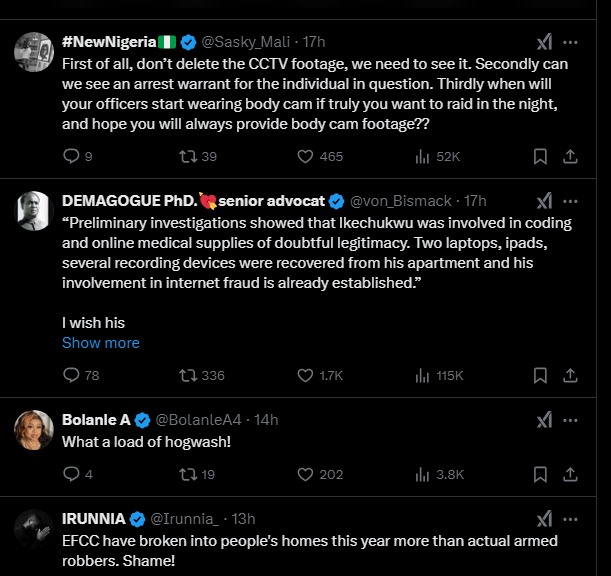Share the #NewNigeria tweet
Viewport: 611px width, 576px height.
tap(570, 156)
